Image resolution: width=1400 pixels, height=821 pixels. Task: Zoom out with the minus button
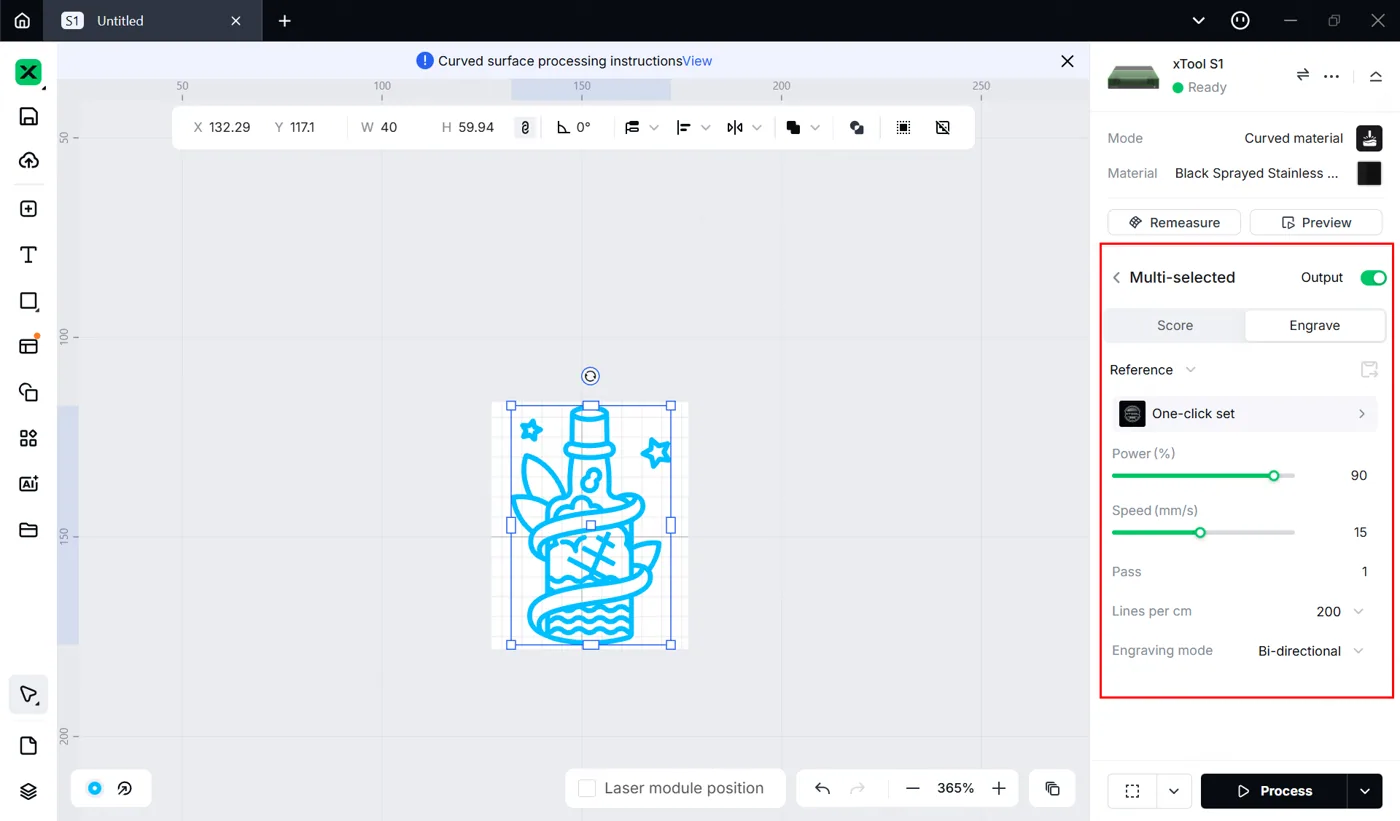pyautogui.click(x=912, y=788)
